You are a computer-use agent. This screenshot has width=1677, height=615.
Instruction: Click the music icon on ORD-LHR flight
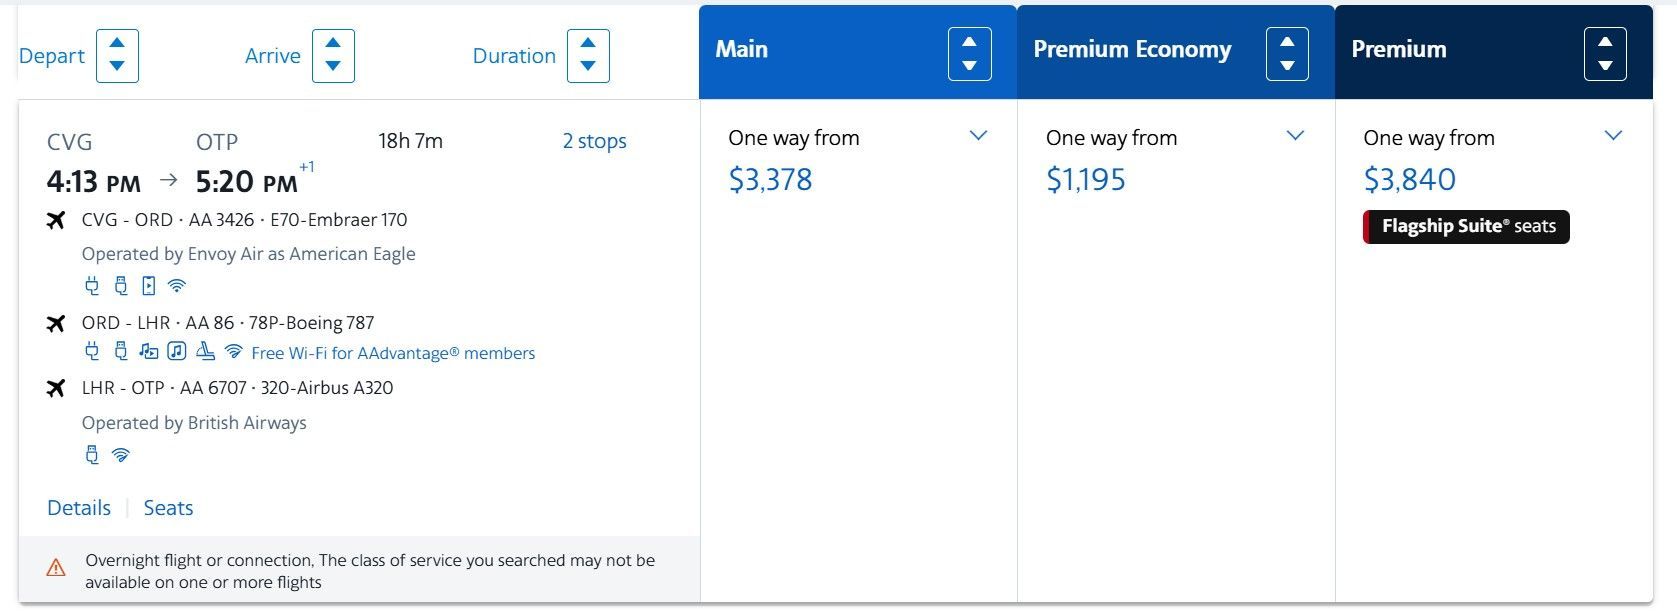coord(177,351)
